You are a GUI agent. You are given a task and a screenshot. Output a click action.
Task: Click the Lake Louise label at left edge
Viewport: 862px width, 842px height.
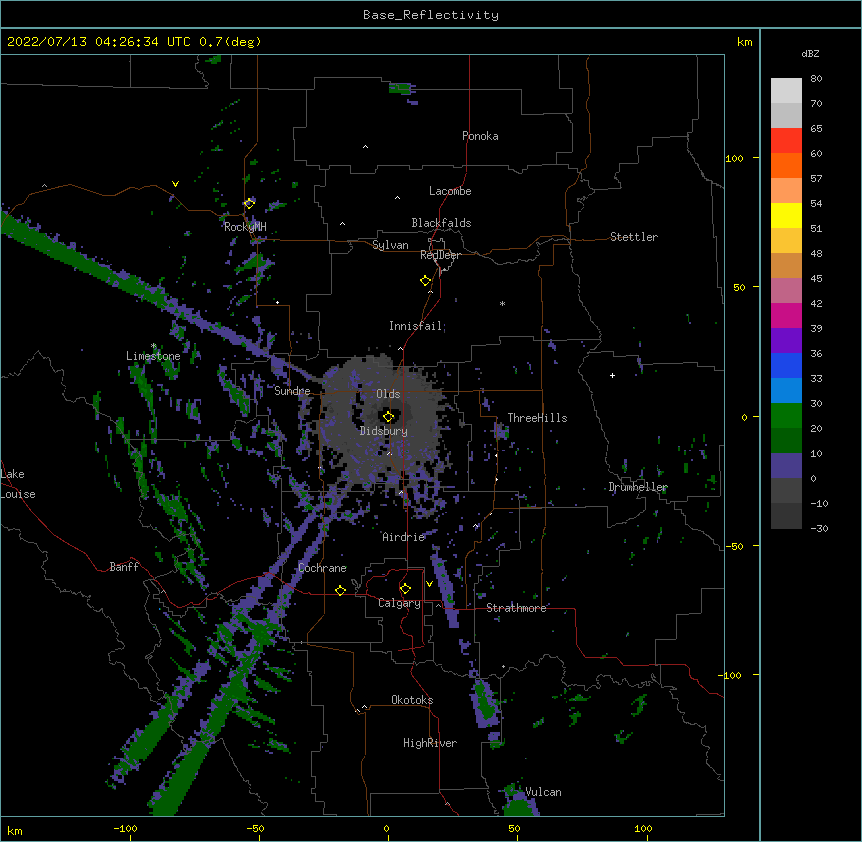click(18, 484)
